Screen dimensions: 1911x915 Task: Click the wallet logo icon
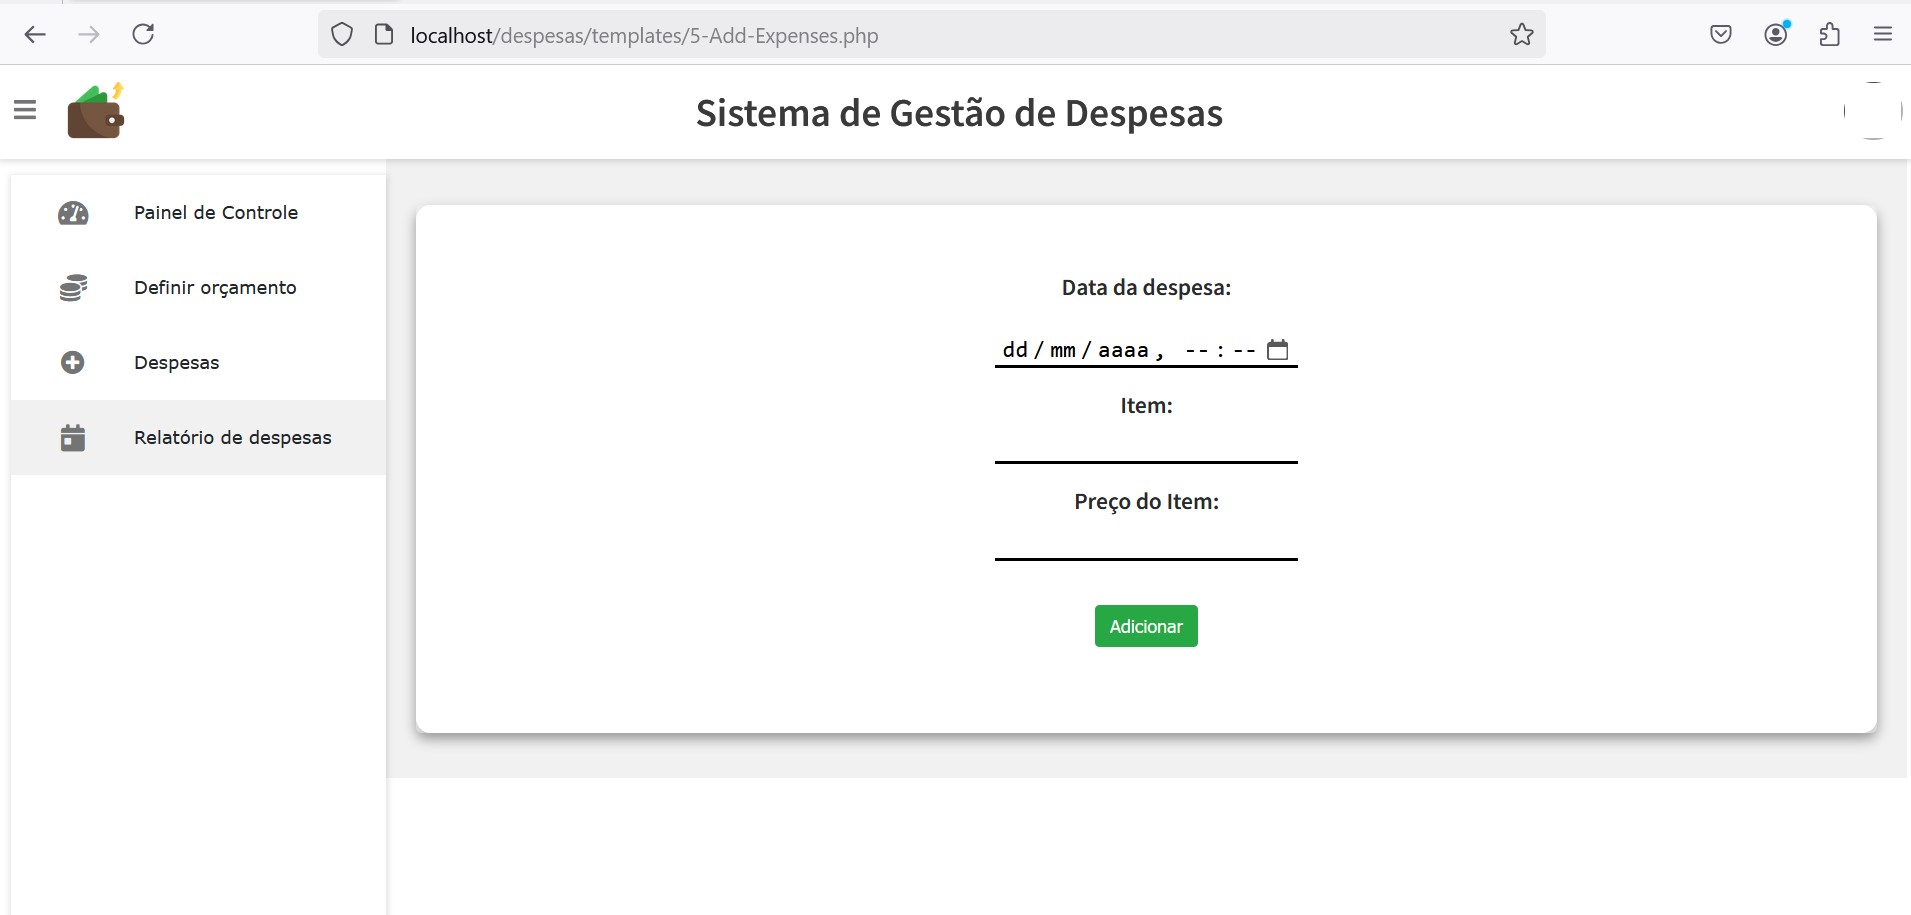(95, 111)
